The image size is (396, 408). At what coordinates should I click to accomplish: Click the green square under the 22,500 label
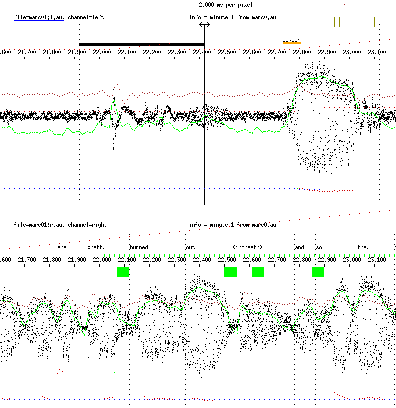tap(230, 272)
